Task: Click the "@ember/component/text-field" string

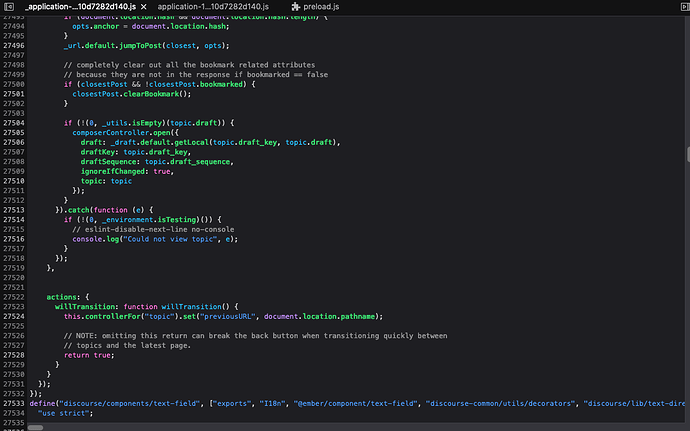Action: (356, 404)
